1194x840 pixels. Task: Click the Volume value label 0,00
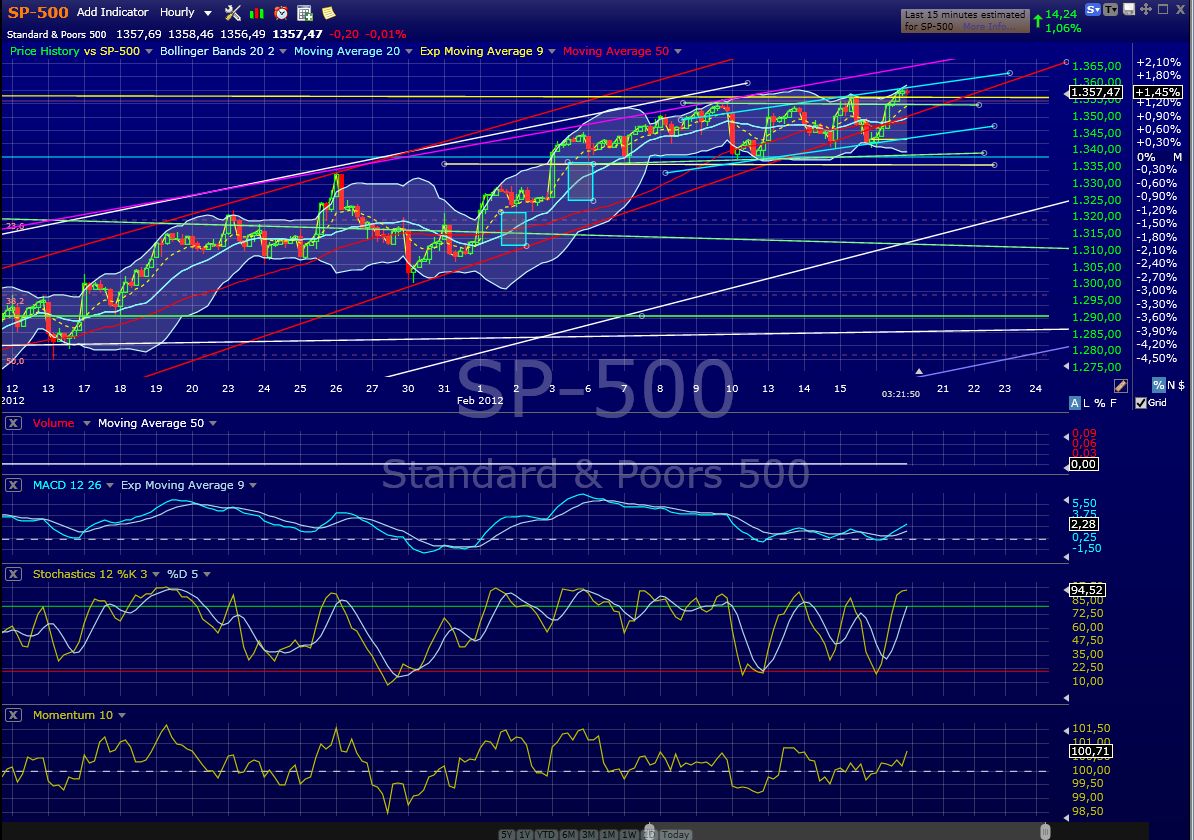point(1084,465)
